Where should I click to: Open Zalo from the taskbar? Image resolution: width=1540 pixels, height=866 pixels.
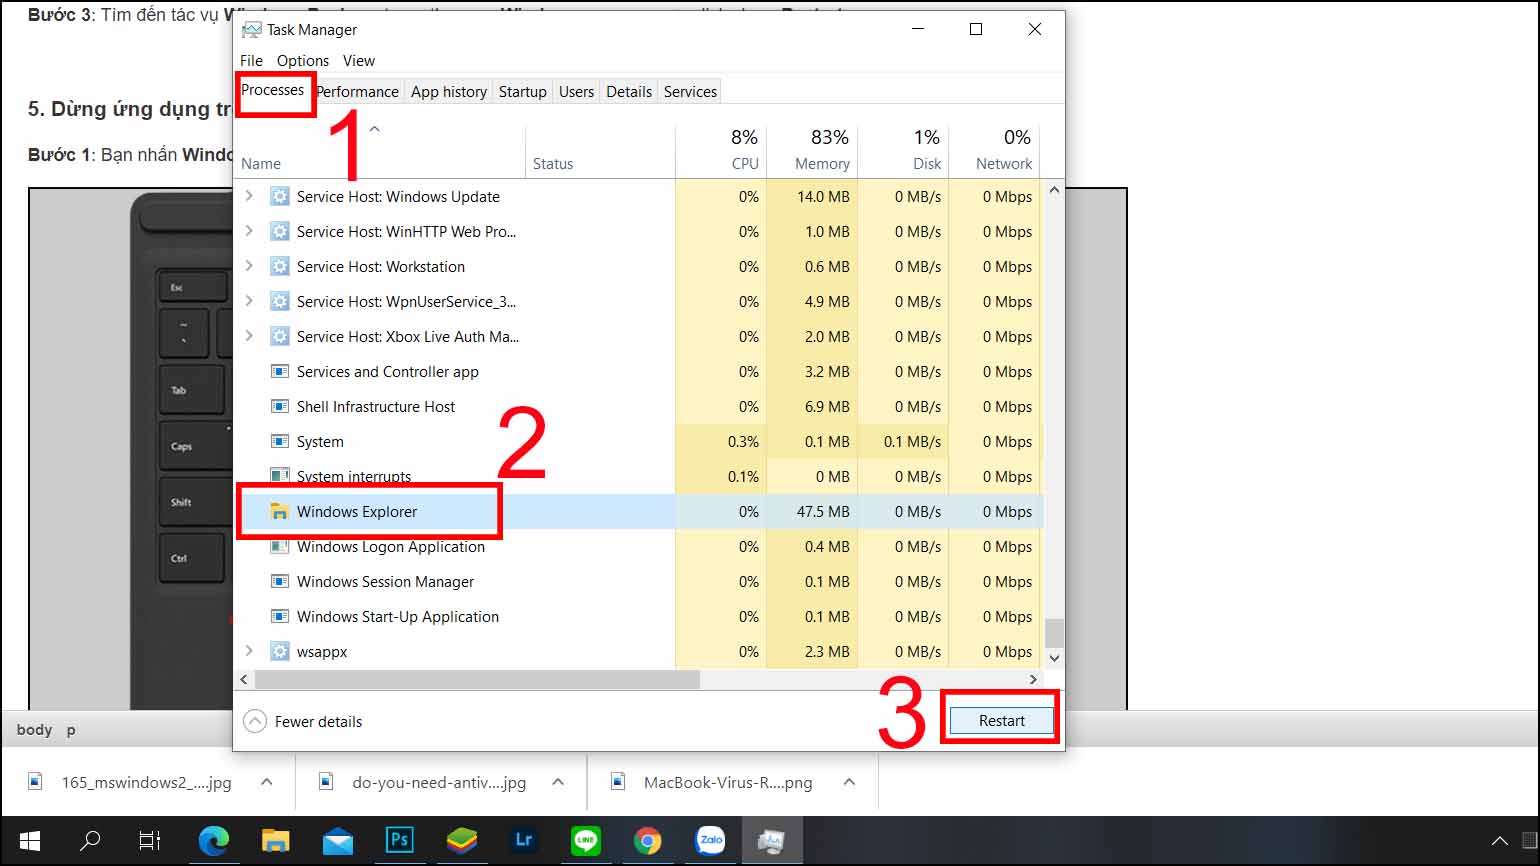pos(710,841)
